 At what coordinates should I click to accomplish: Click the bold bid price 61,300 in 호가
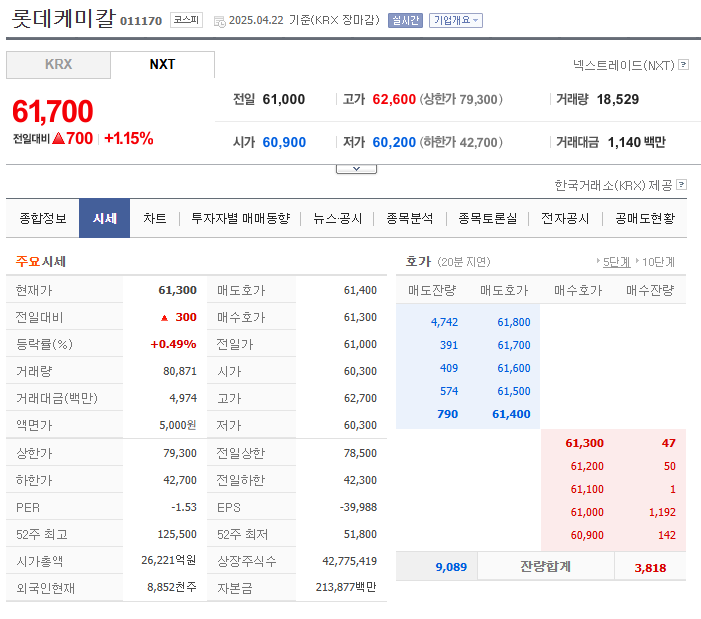tap(584, 443)
